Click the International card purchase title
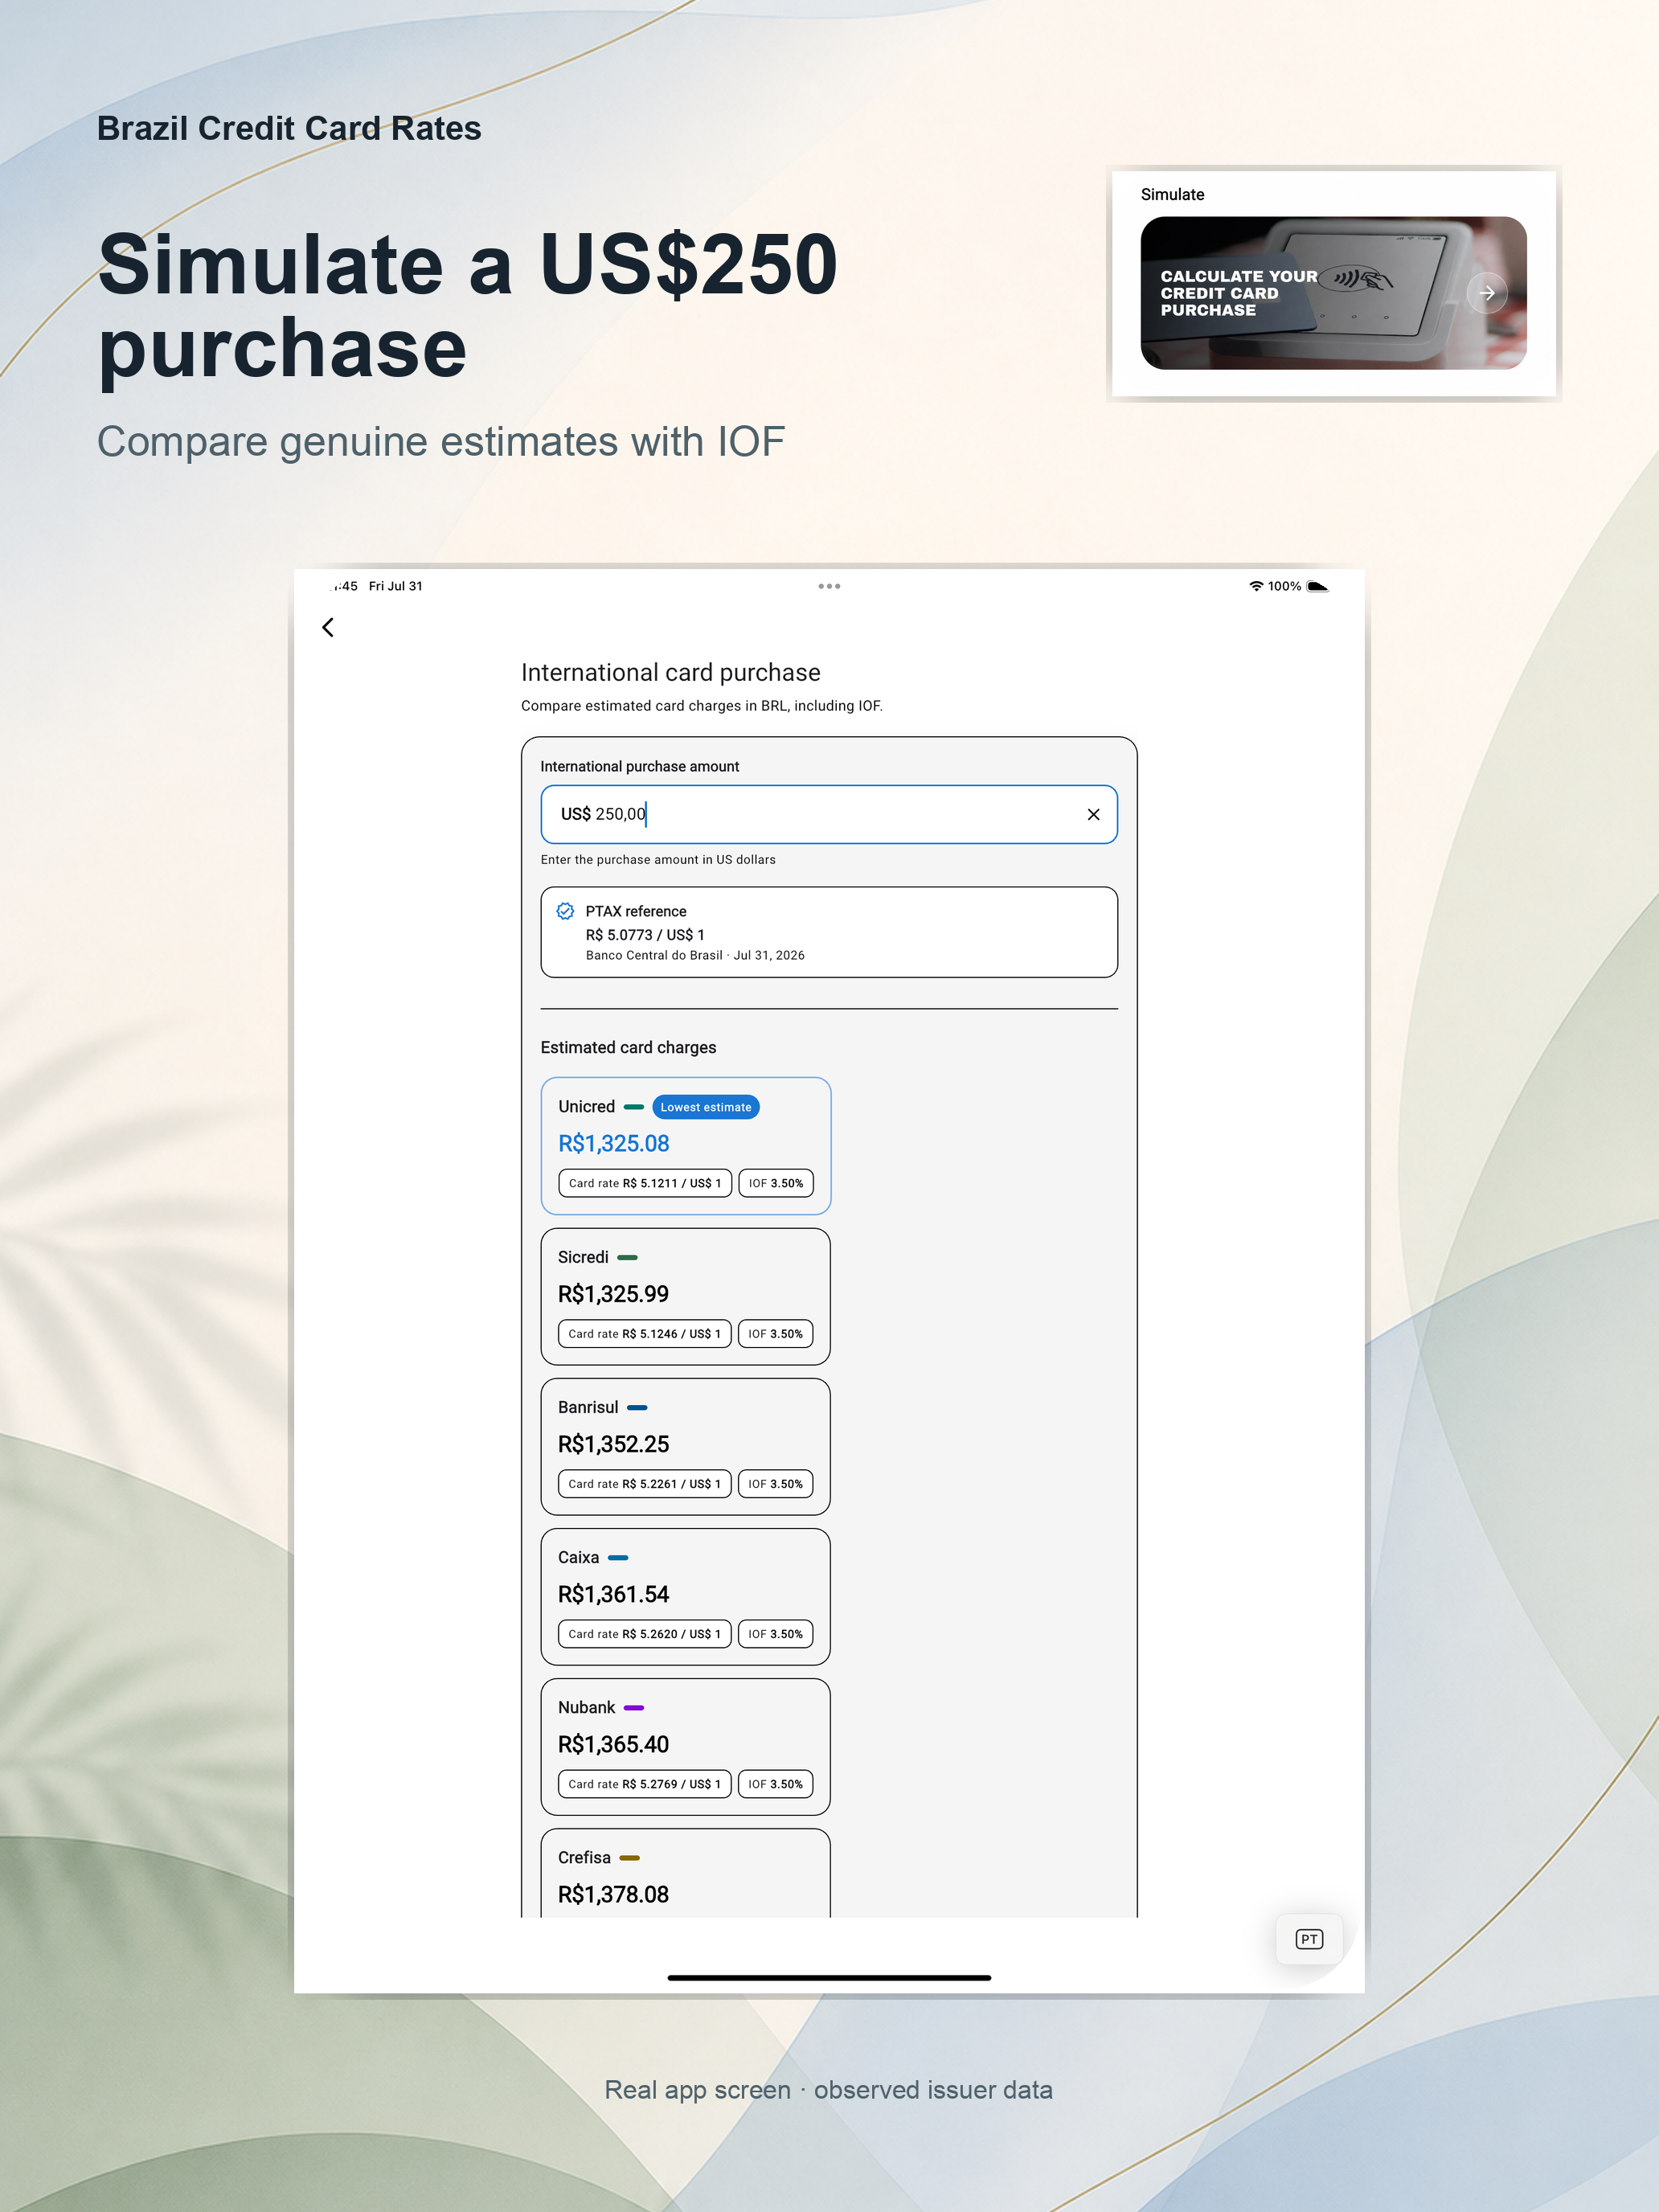The image size is (1659, 2212). point(671,672)
